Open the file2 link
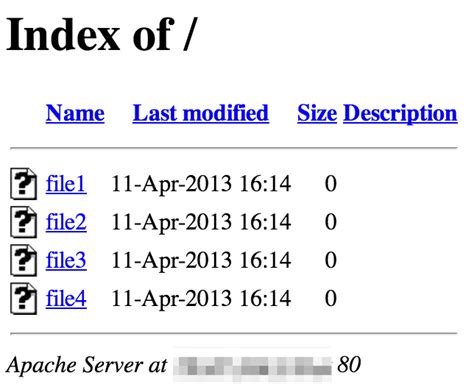The image size is (474, 384). click(x=66, y=222)
